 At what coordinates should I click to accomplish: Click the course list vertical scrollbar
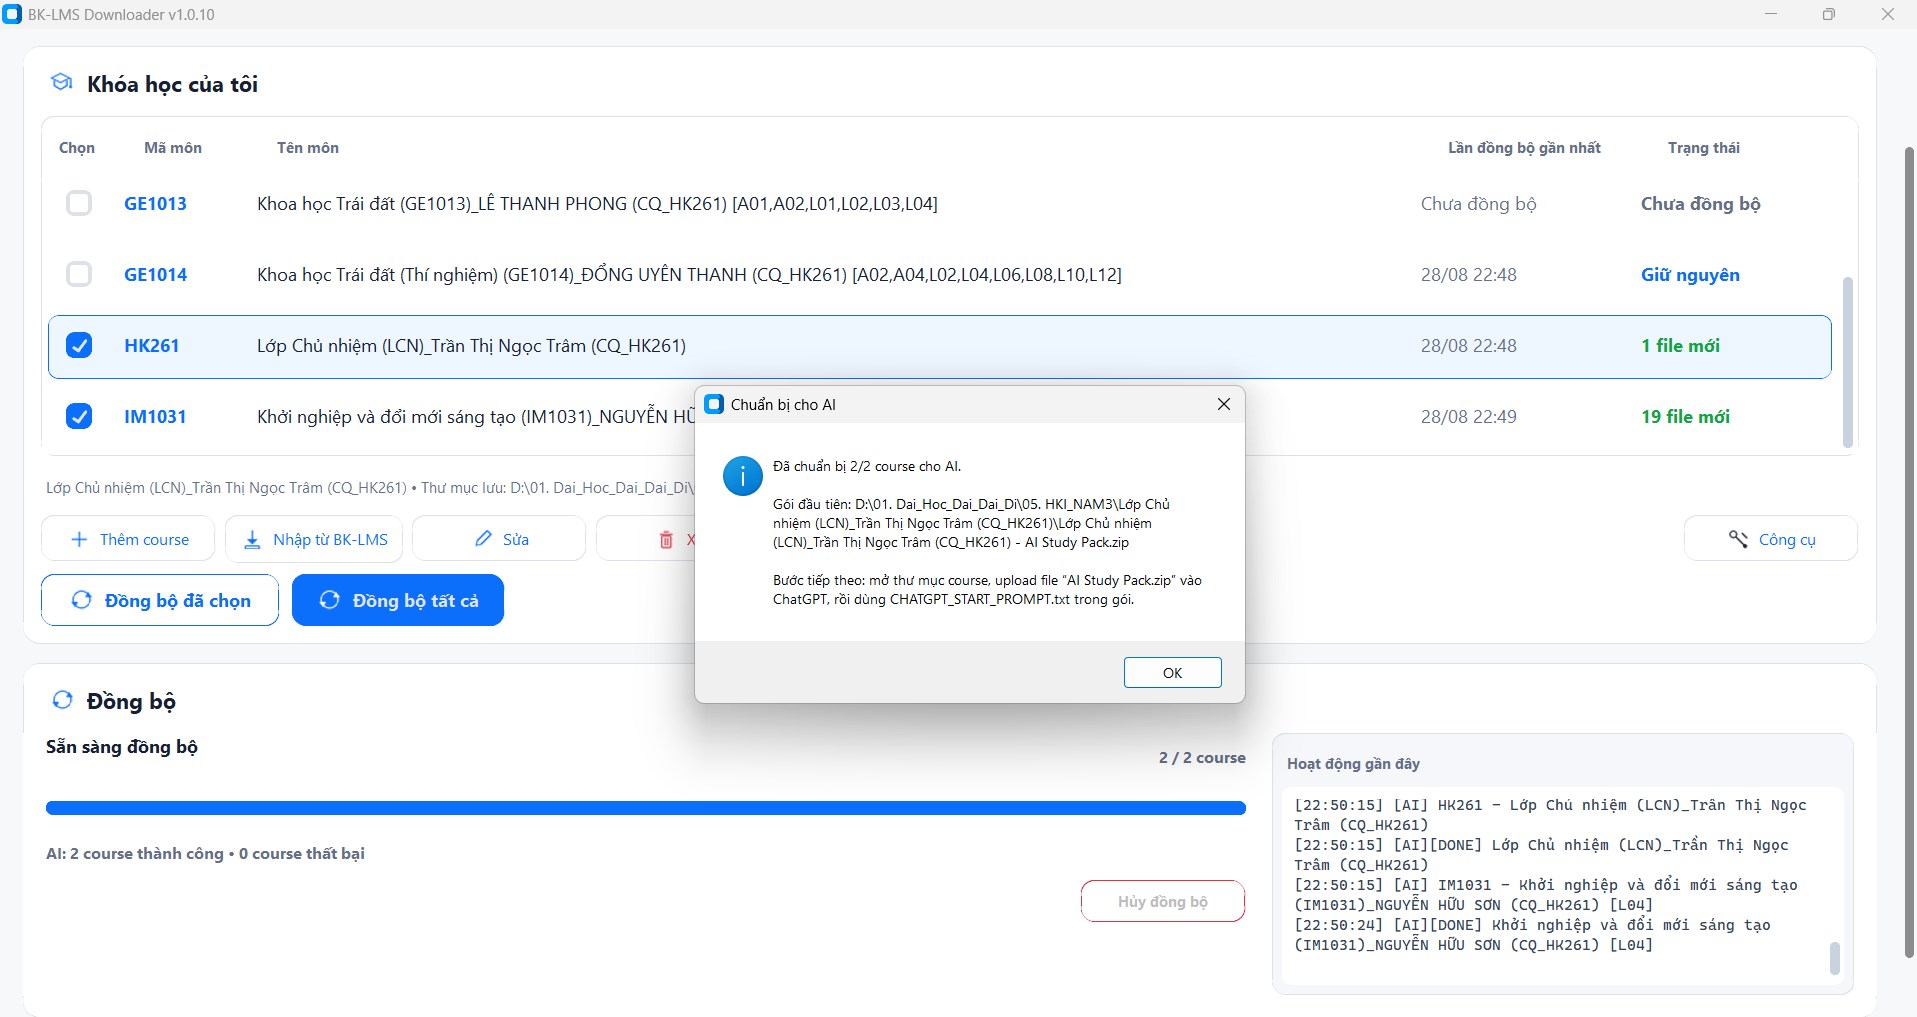click(x=1847, y=362)
